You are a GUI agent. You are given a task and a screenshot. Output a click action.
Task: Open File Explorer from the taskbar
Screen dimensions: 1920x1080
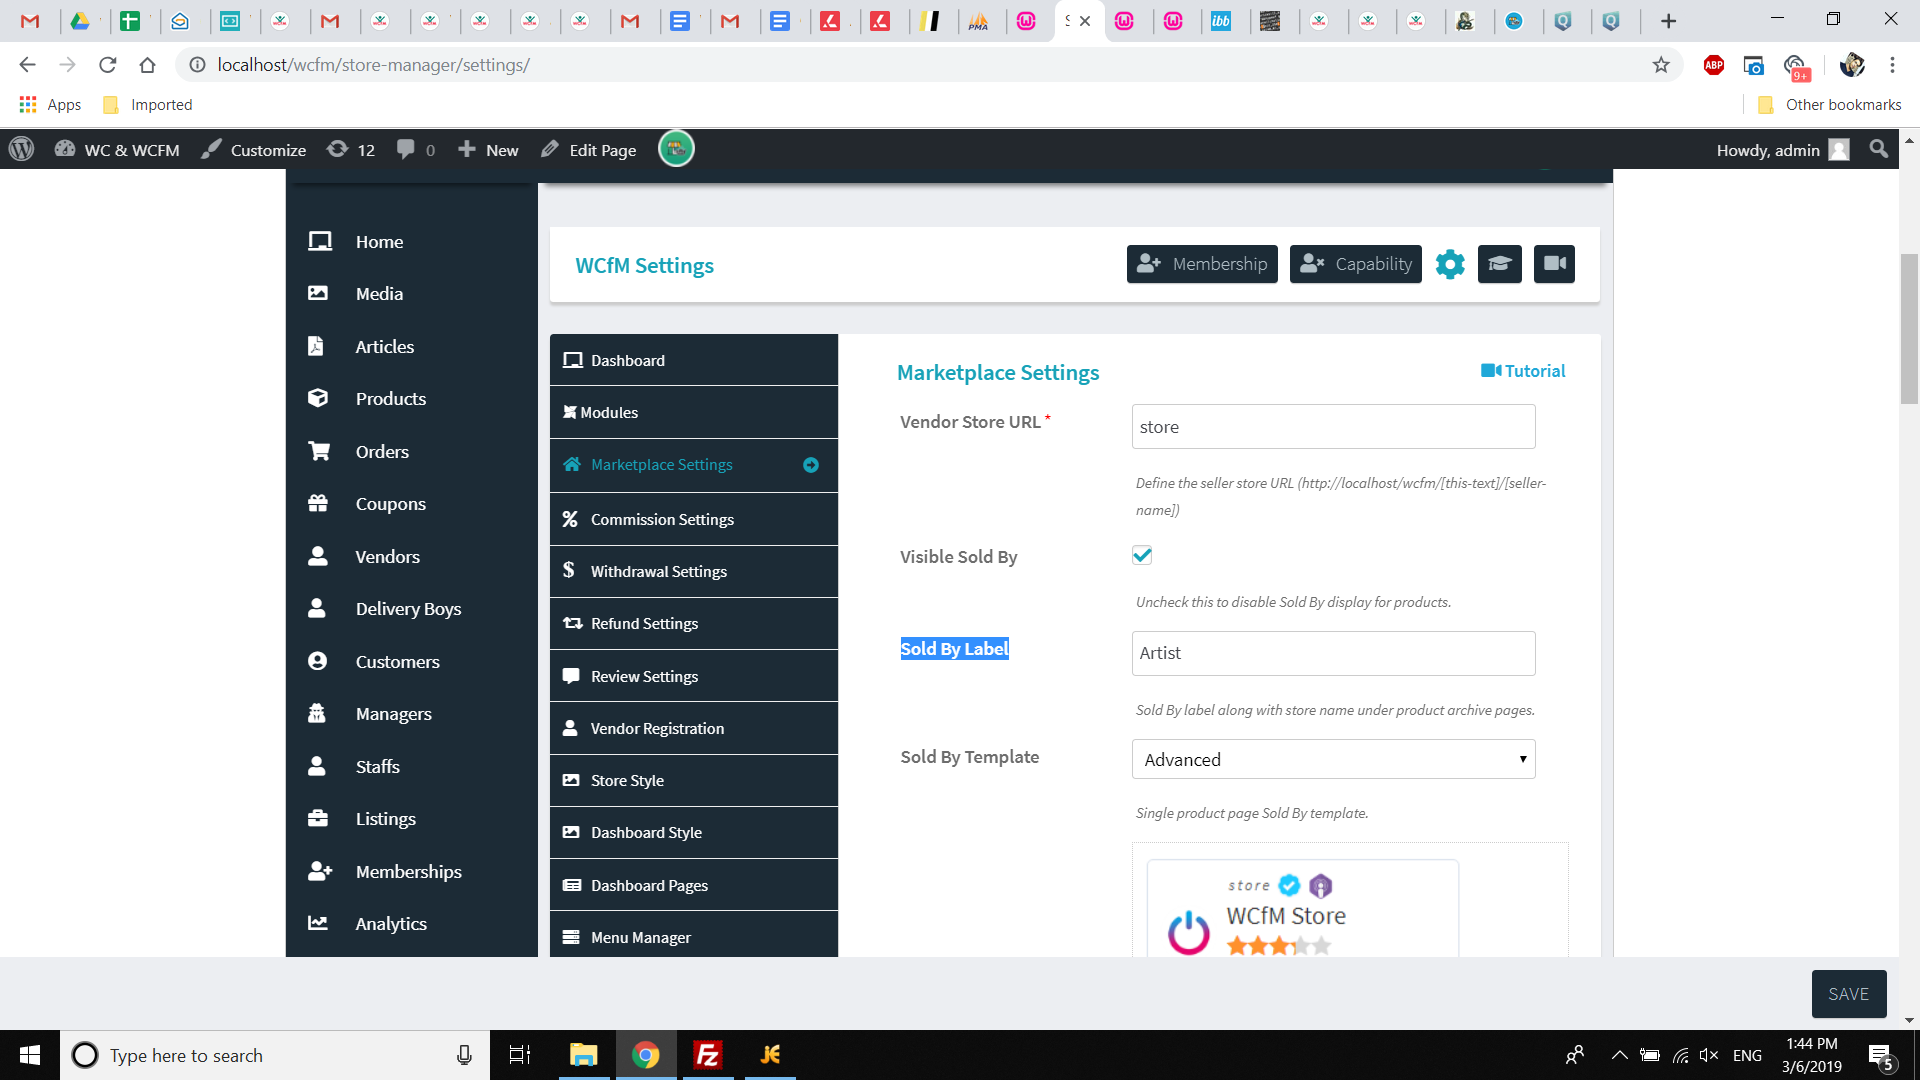click(583, 1055)
